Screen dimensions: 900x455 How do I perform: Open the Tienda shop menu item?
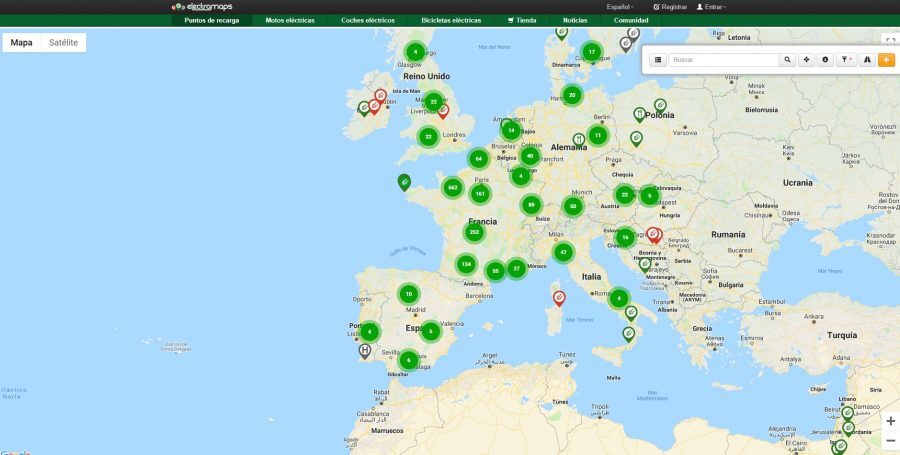pyautogui.click(x=522, y=21)
